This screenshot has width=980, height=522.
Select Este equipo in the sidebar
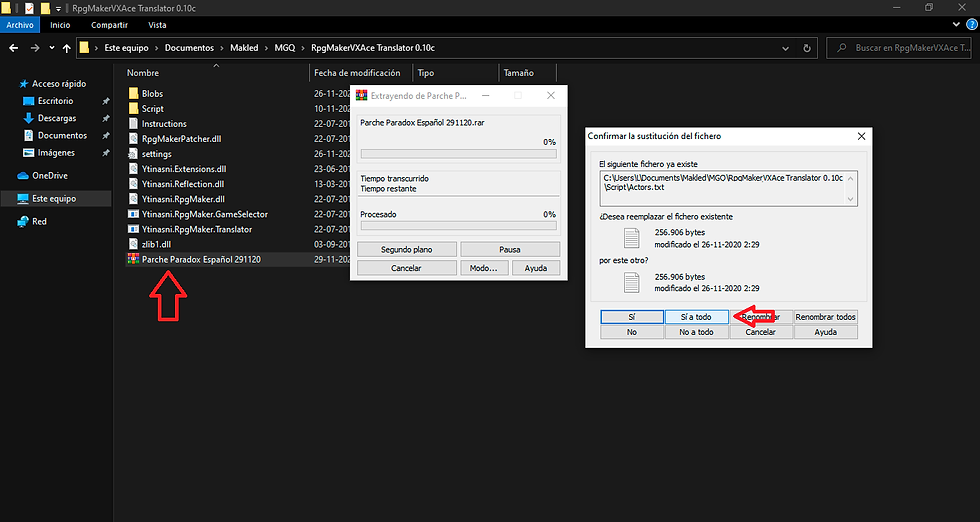coord(54,198)
